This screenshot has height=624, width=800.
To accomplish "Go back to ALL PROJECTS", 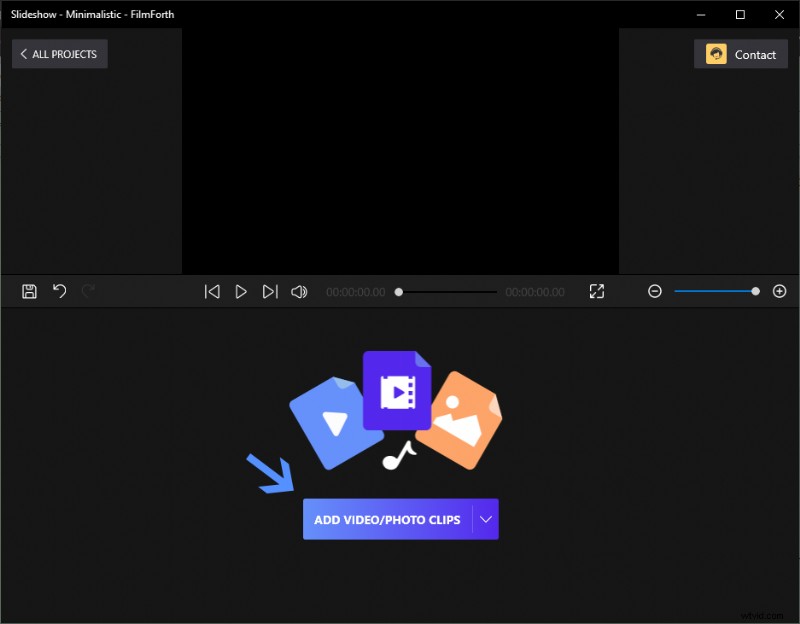I will 59,54.
